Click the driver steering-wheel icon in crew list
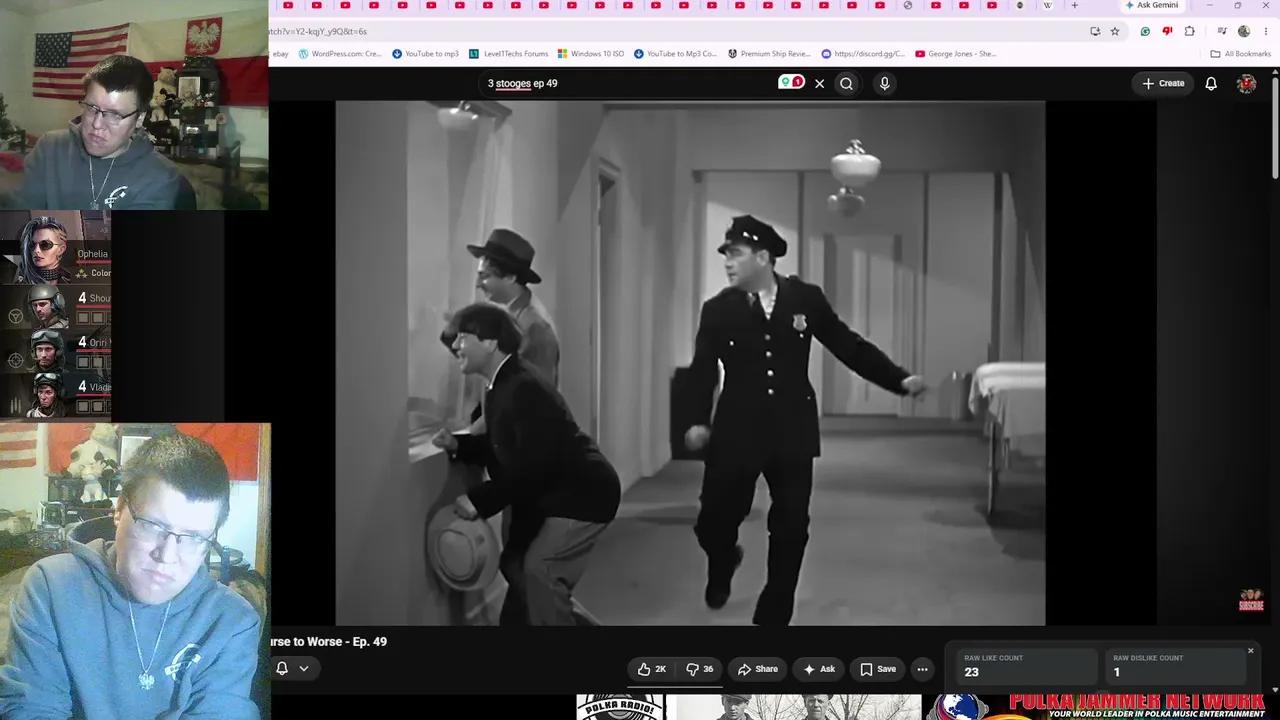 click(x=15, y=316)
